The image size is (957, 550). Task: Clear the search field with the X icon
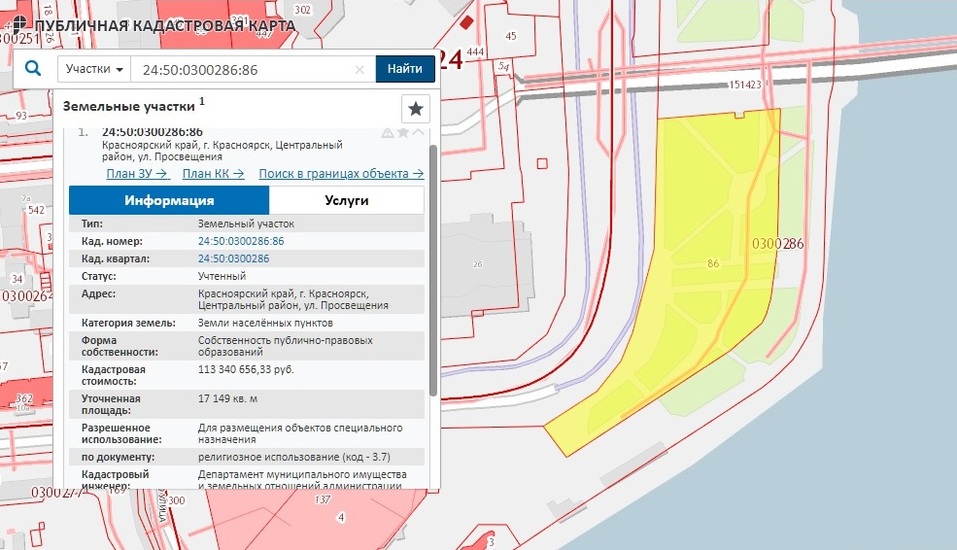(x=360, y=70)
